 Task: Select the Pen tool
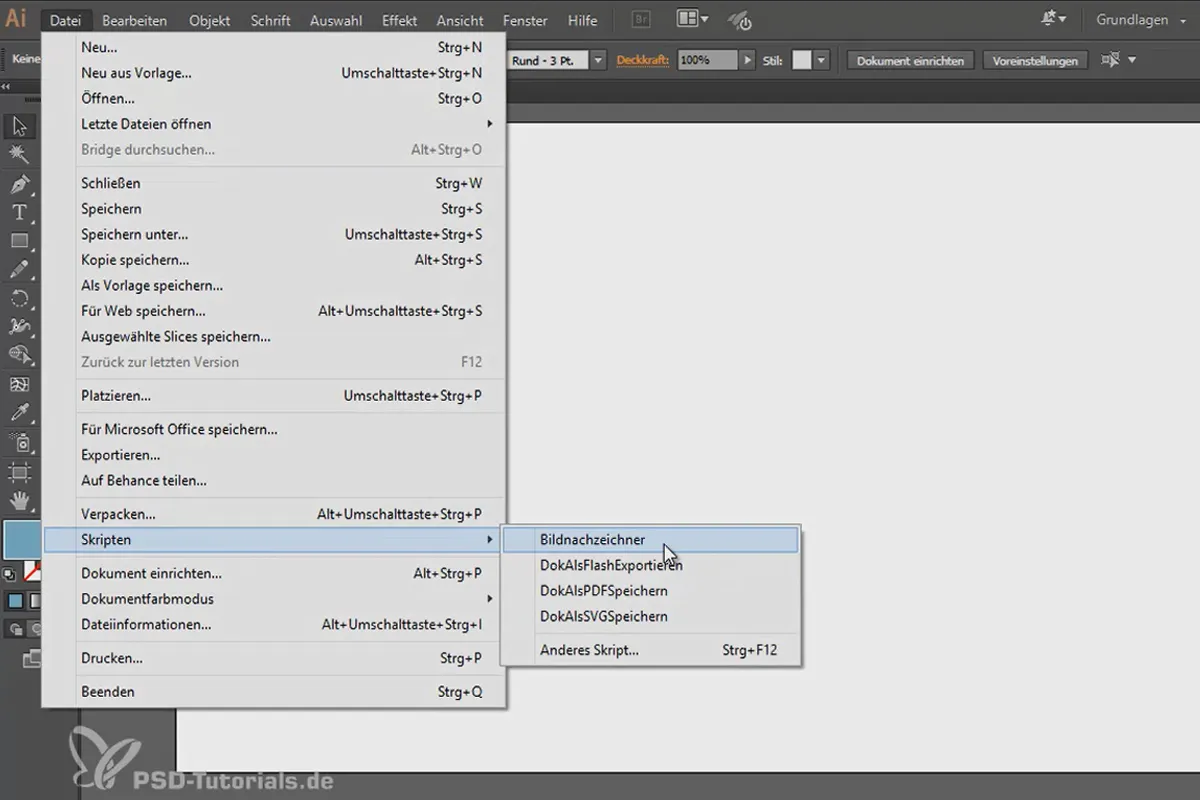(19, 184)
